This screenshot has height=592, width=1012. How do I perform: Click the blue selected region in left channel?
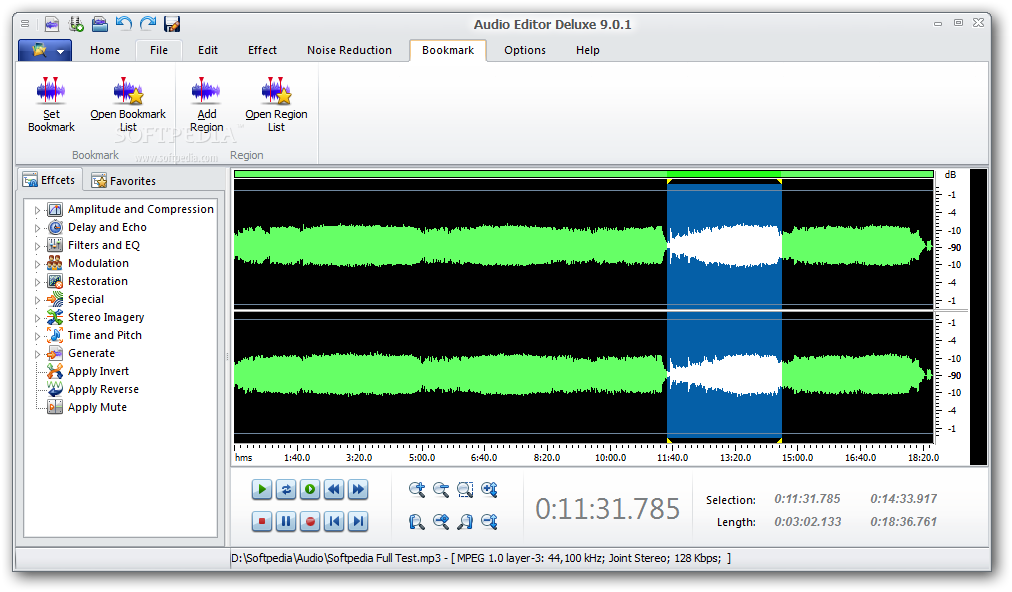[x=724, y=245]
